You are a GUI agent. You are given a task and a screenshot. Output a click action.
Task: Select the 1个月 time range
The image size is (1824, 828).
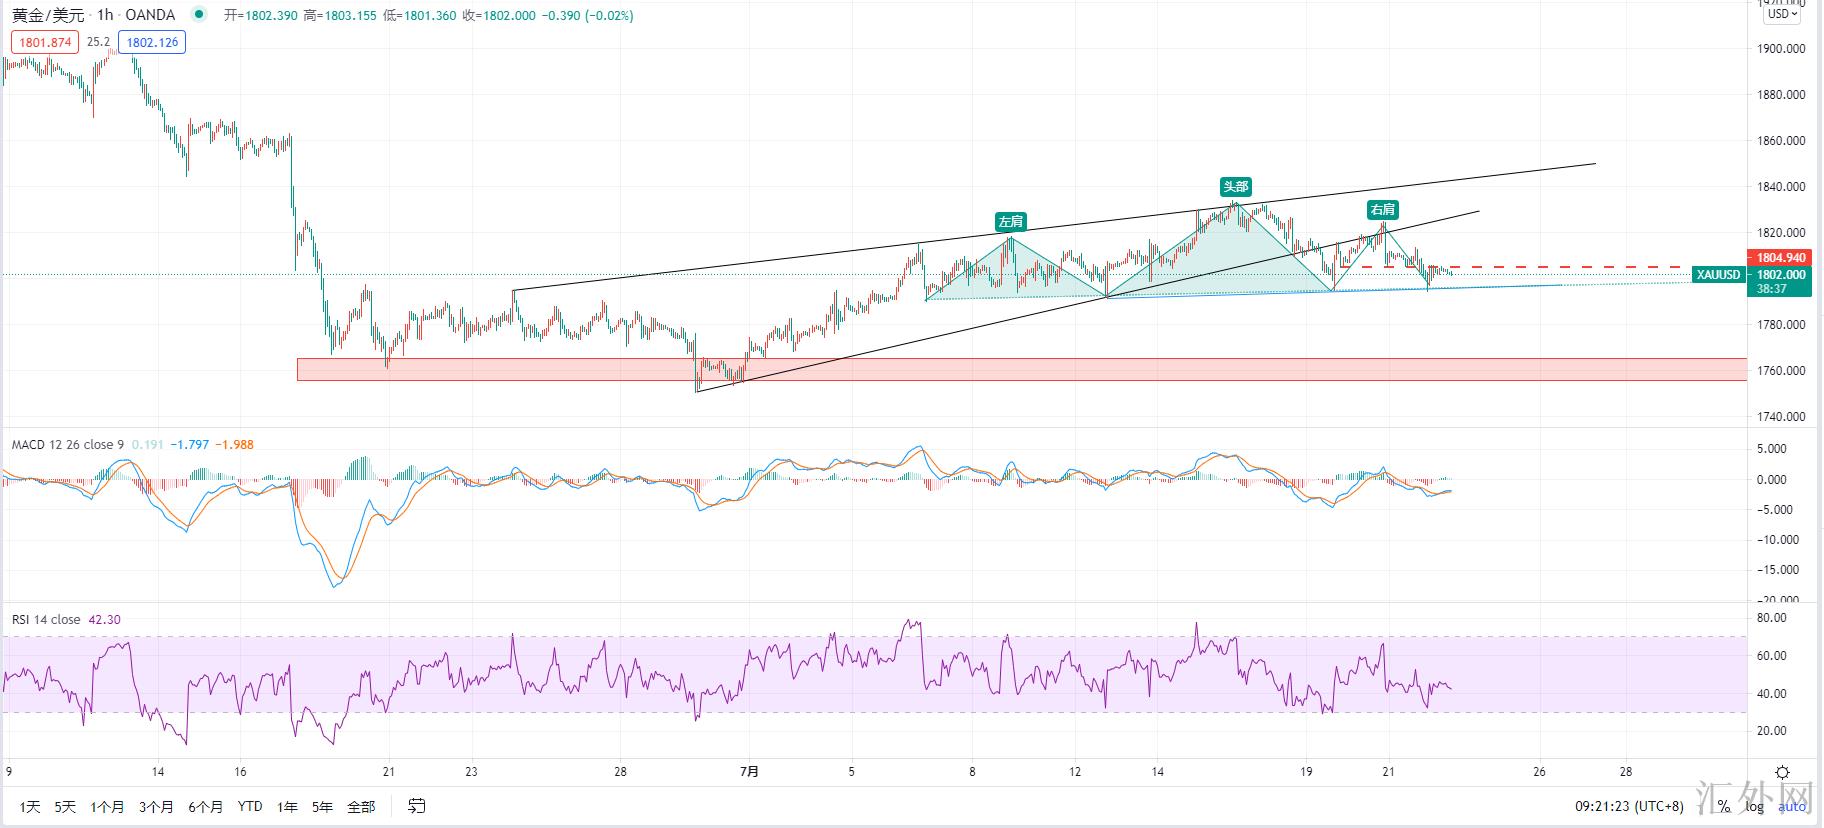(x=107, y=806)
